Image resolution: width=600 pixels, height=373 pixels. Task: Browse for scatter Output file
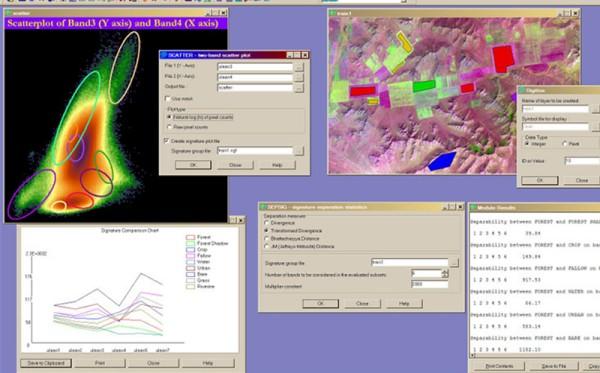tap(298, 88)
